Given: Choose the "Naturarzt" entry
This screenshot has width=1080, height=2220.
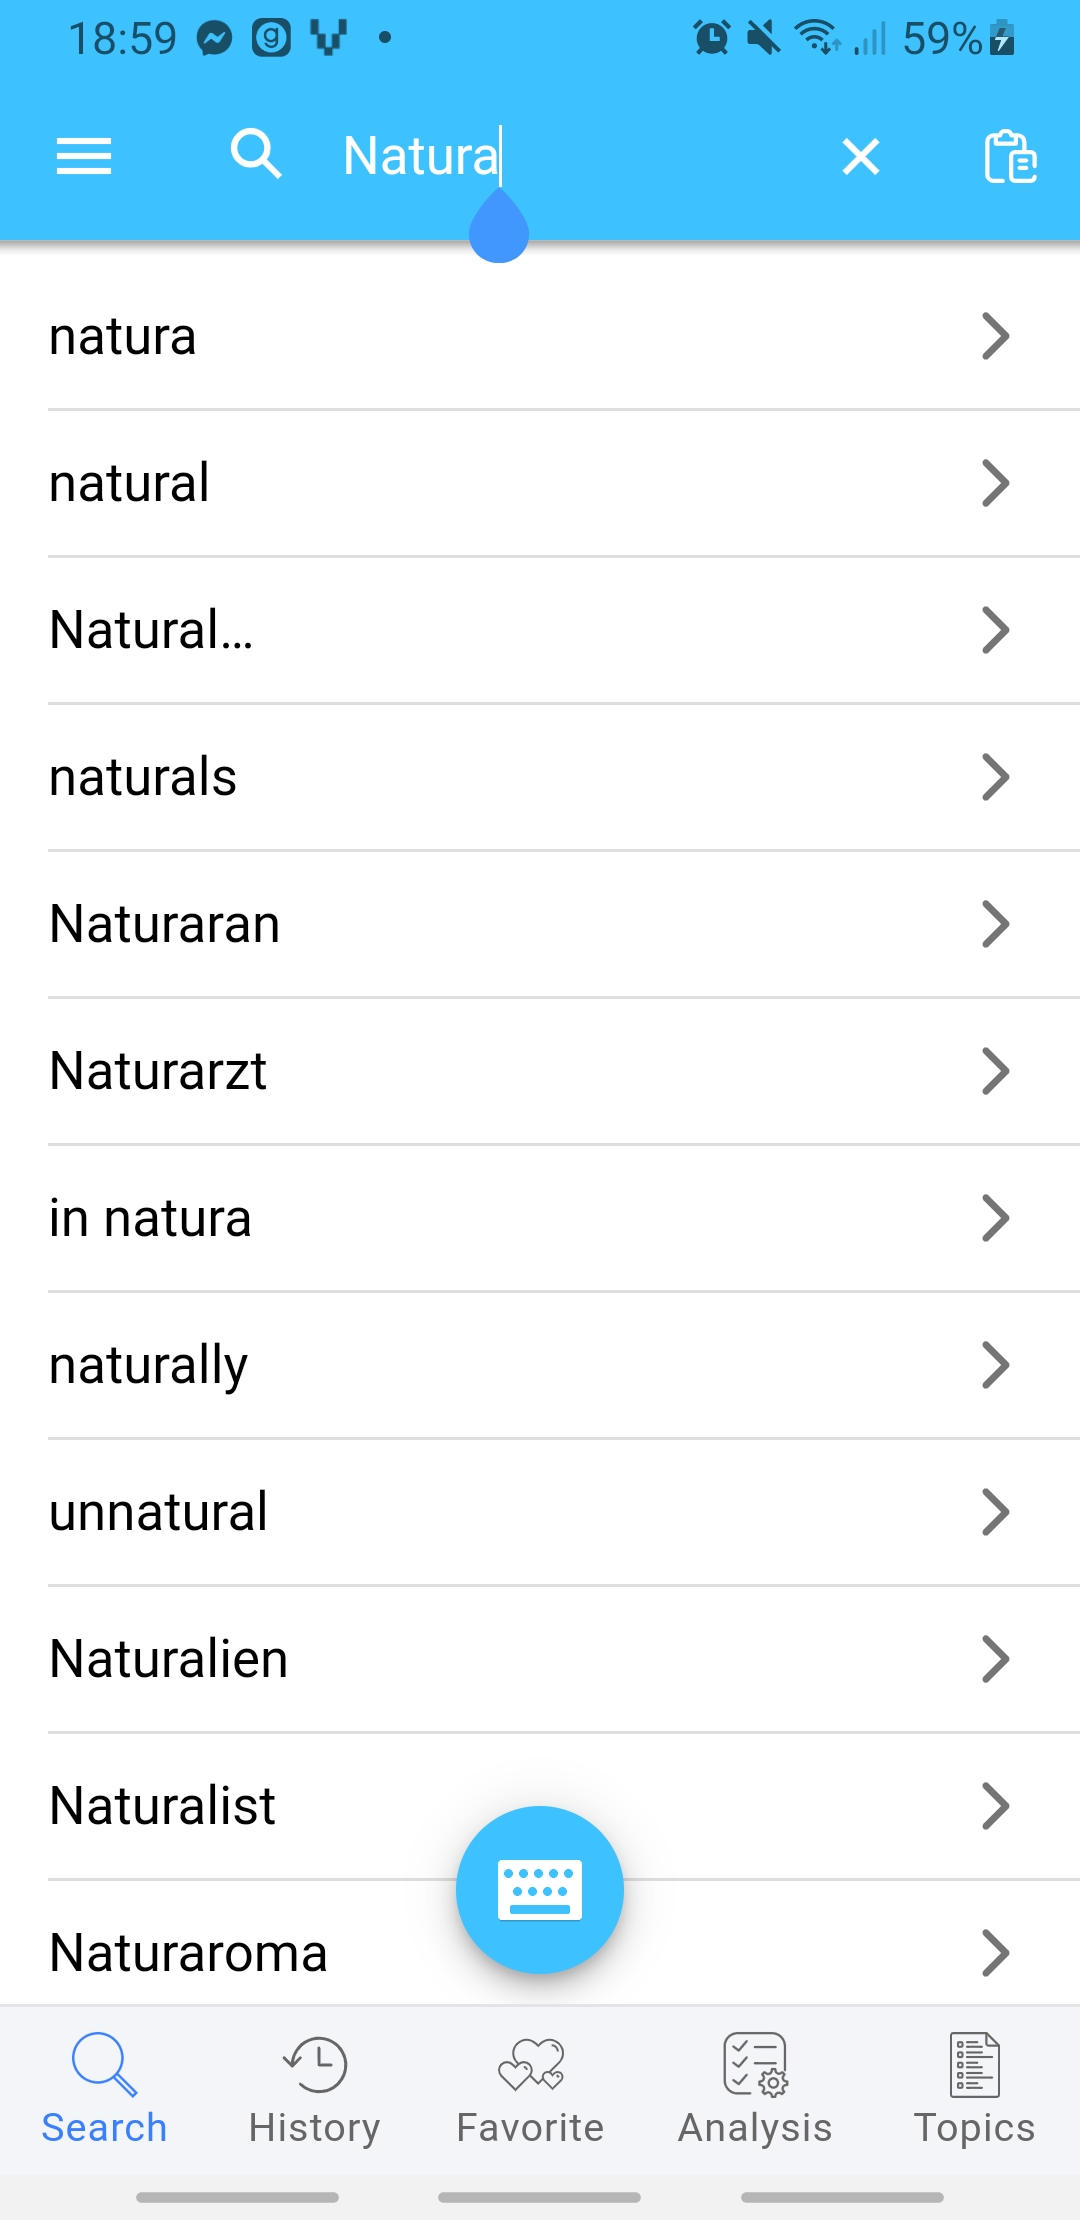Looking at the screenshot, I should [x=158, y=1071].
